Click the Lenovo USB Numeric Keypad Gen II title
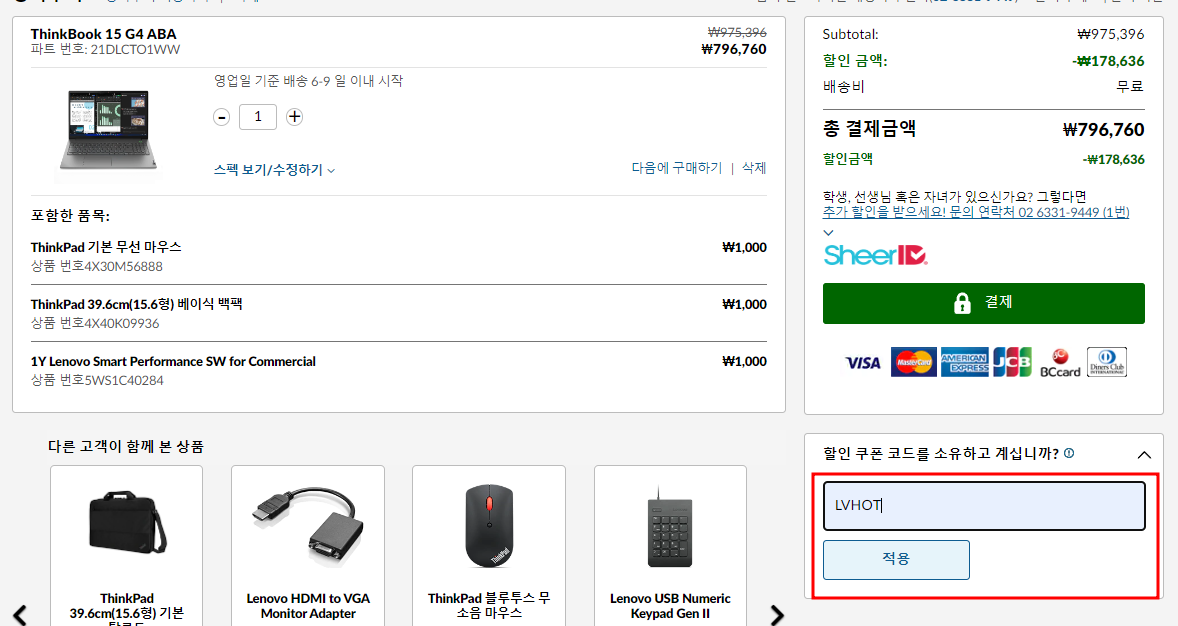 tap(670, 606)
